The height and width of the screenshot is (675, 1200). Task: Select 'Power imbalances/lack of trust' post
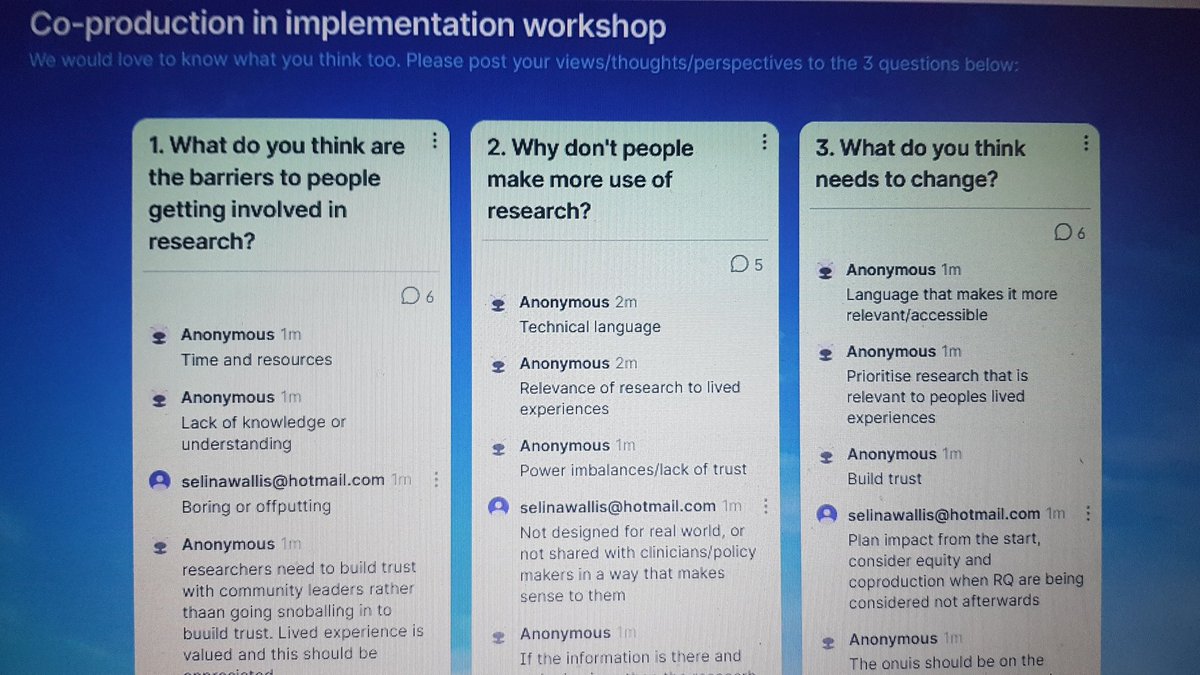(633, 470)
